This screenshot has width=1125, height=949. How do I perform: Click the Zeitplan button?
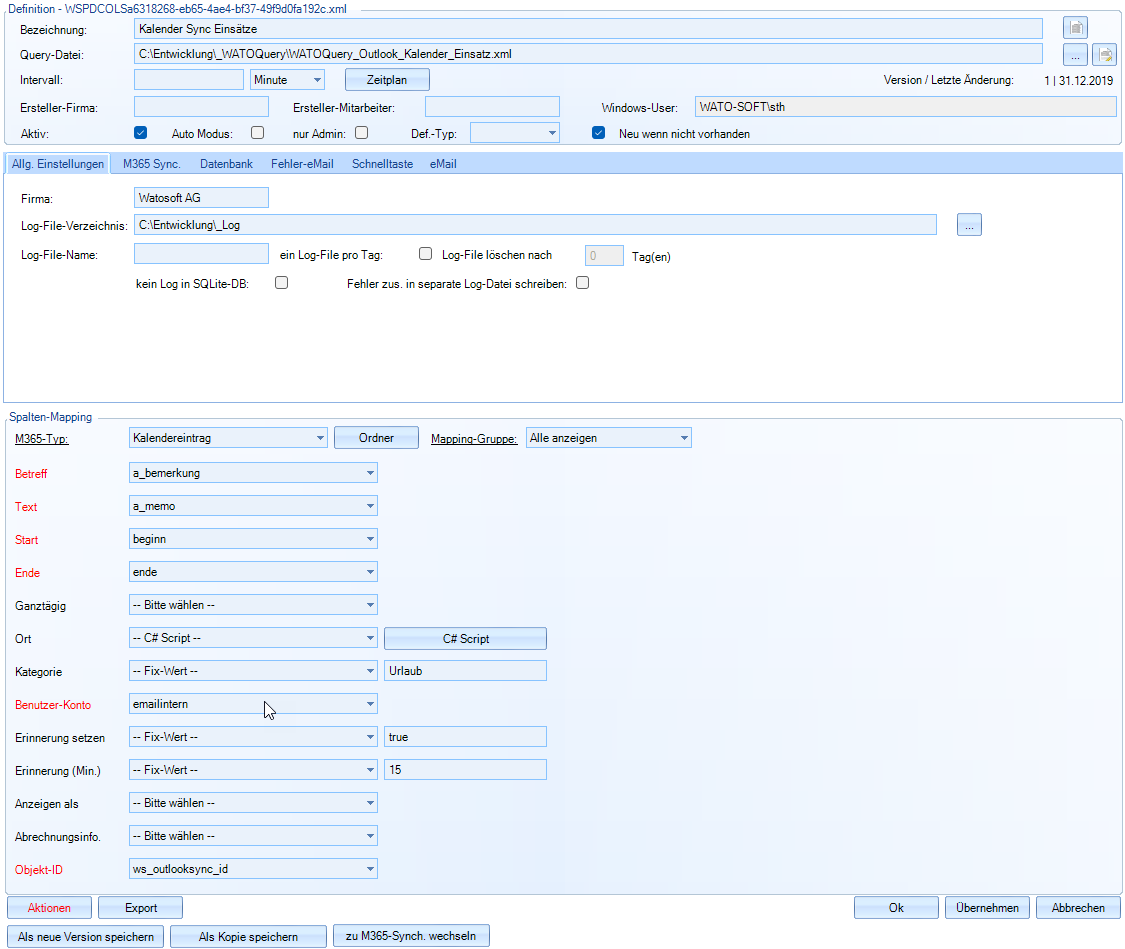[x=387, y=79]
